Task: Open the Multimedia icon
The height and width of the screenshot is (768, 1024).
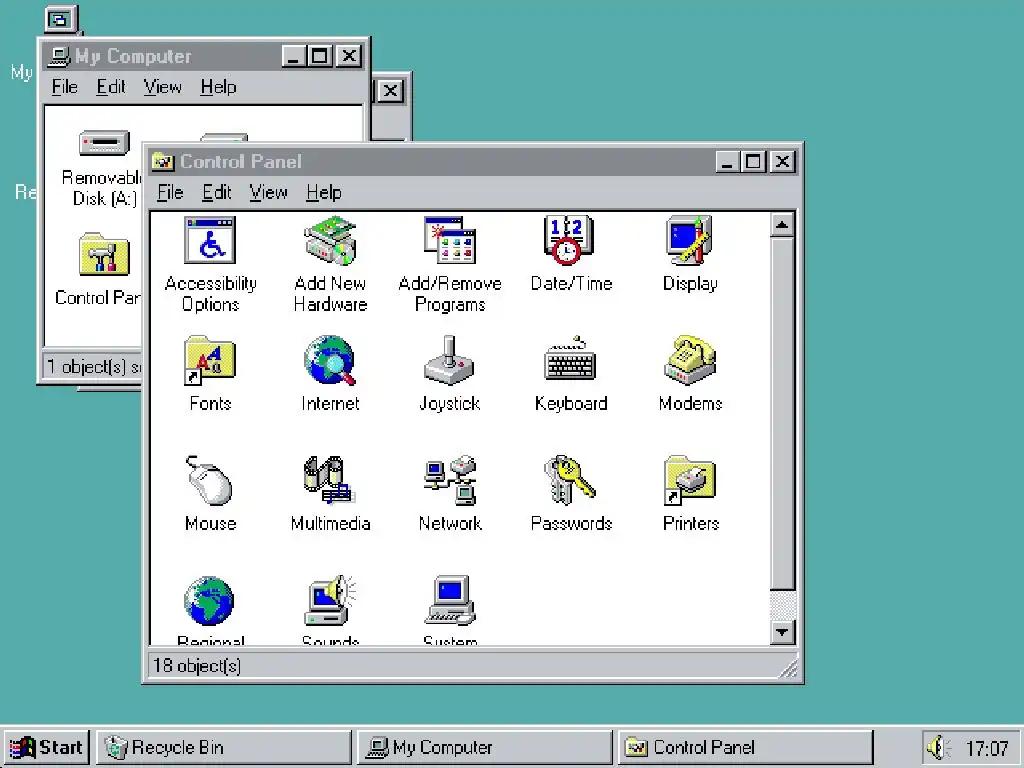Action: 330,481
